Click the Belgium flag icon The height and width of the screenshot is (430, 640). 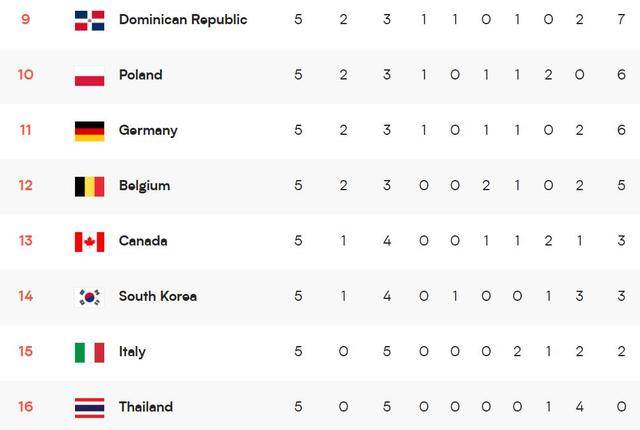[89, 186]
